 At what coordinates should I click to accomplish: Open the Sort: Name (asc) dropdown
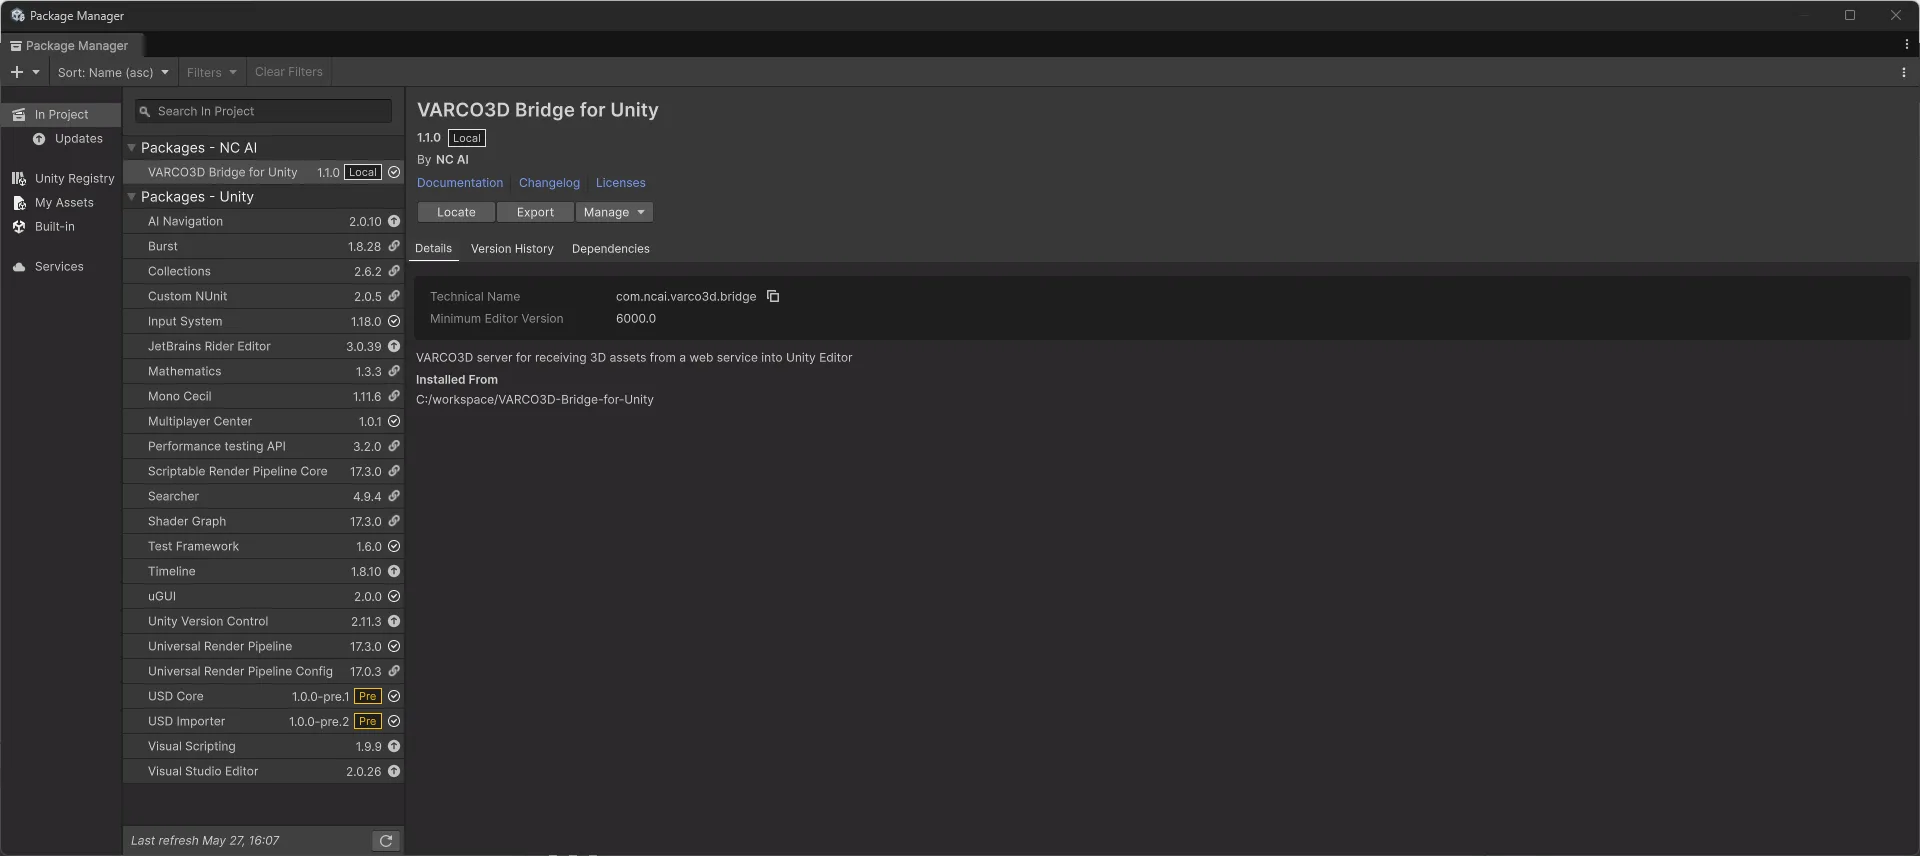pos(113,72)
